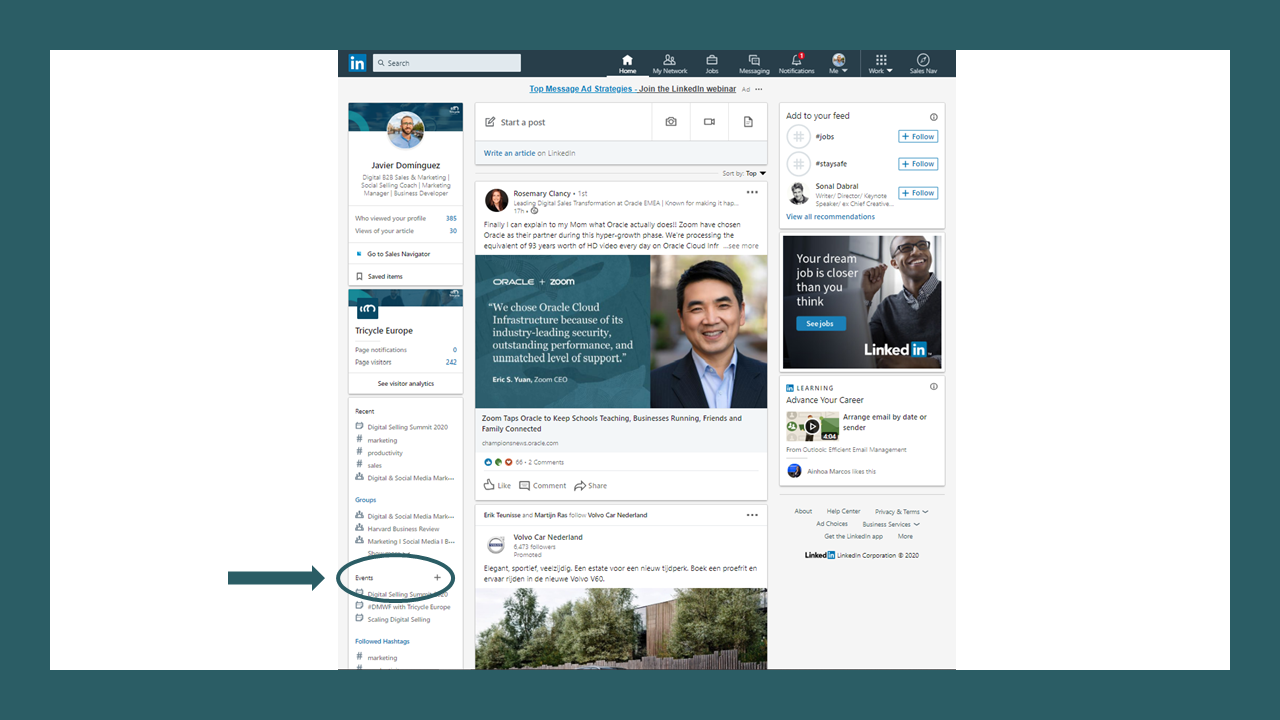View the 2 Comments link
The image size is (1280, 720).
tap(546, 462)
